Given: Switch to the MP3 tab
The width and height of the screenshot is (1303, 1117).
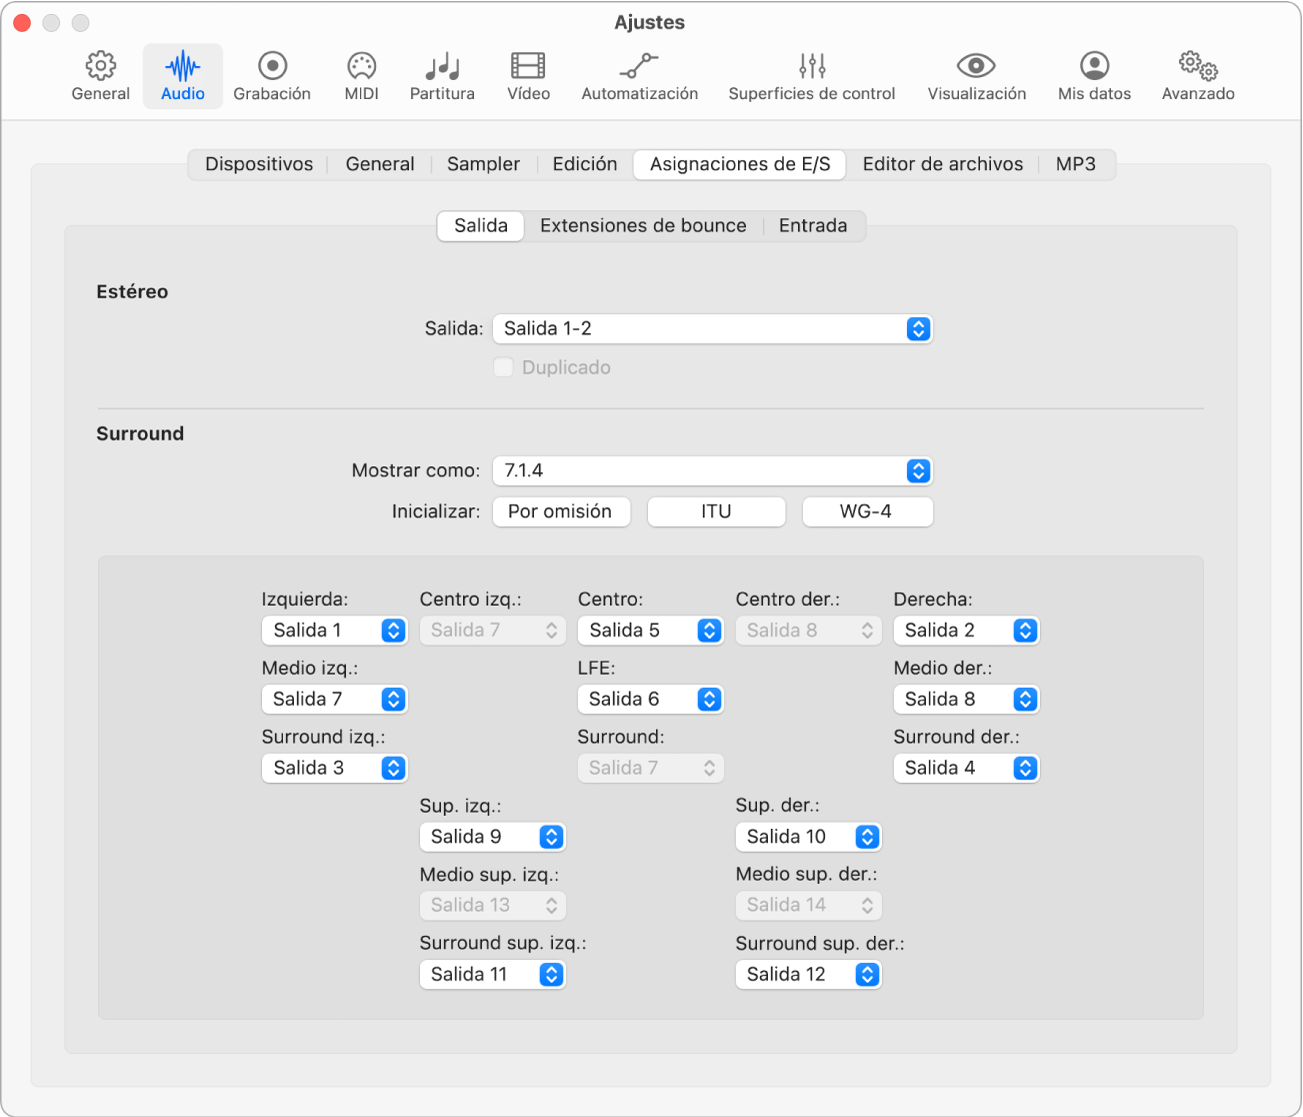Looking at the screenshot, I should point(1076,164).
